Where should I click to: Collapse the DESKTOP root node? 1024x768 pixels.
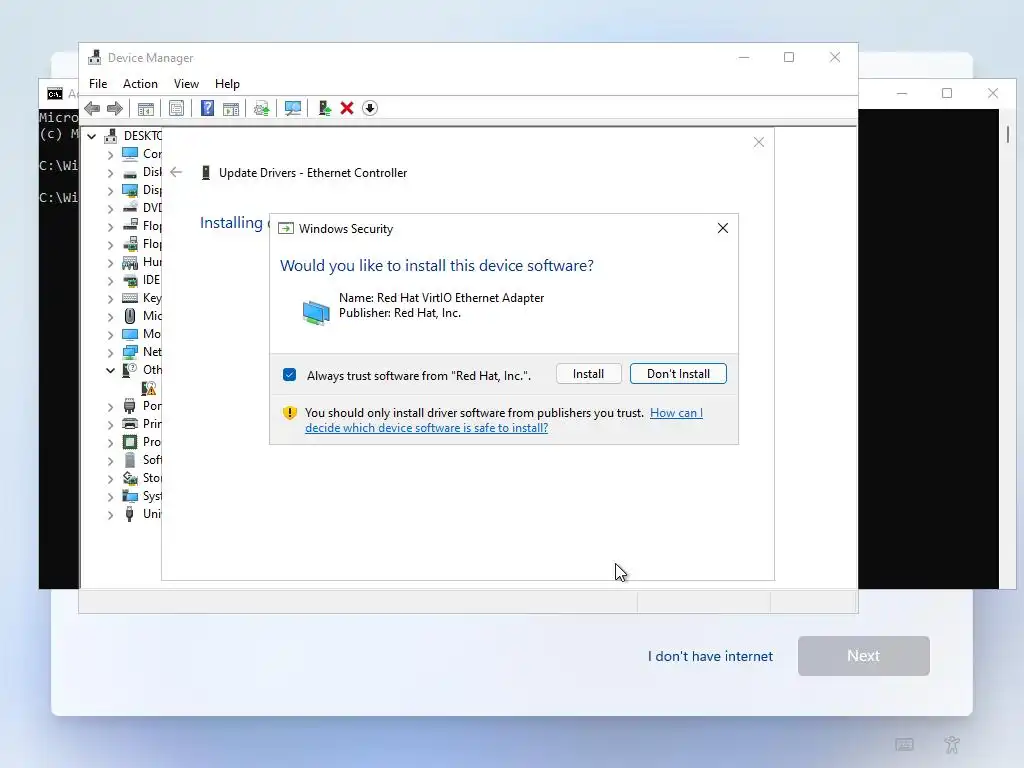92,136
